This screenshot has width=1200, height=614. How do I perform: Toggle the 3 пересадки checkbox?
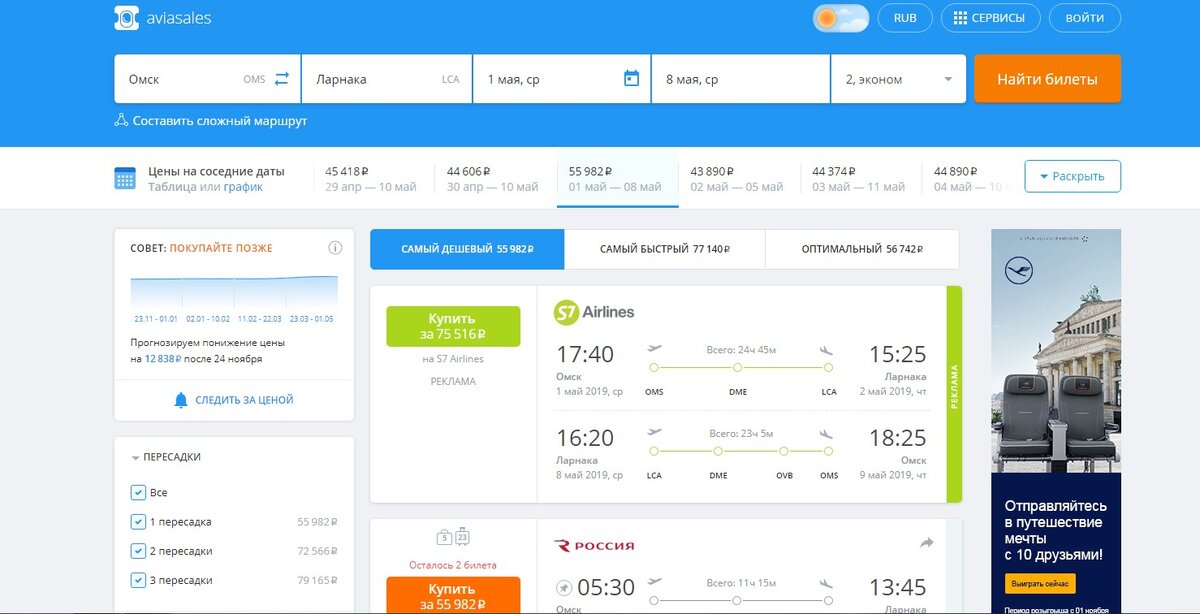(x=138, y=580)
